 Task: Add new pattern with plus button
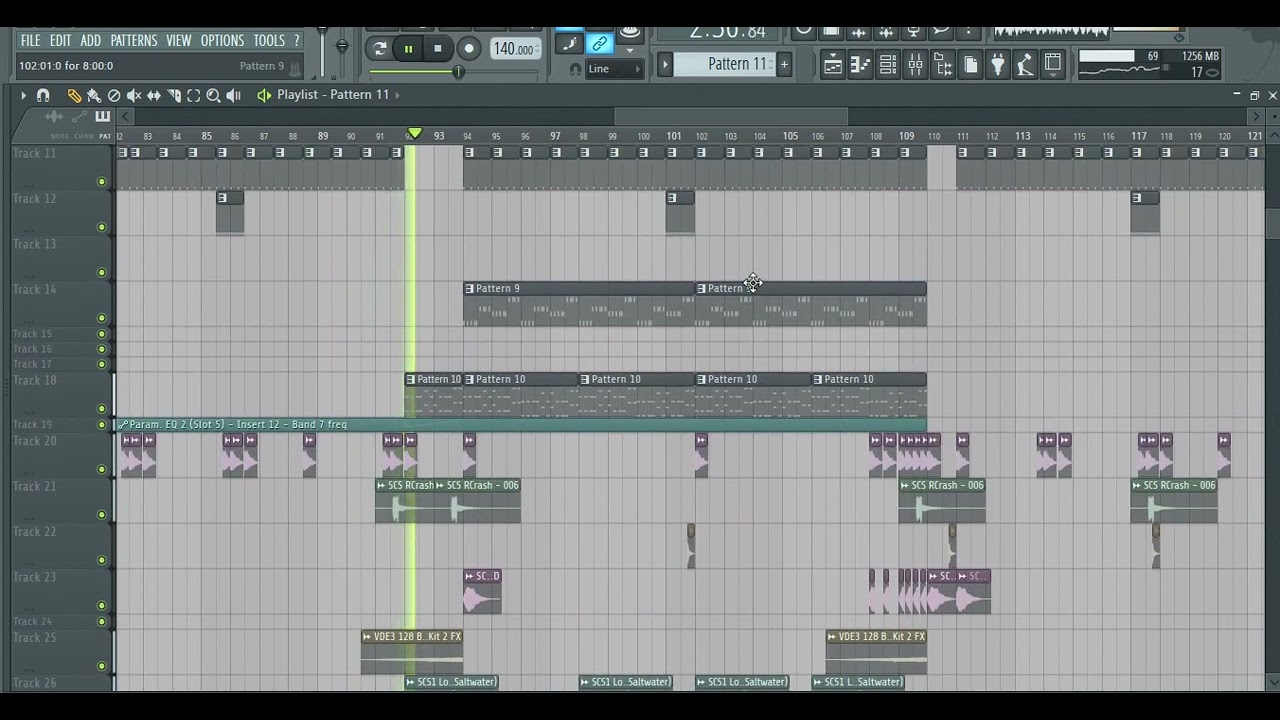point(784,65)
